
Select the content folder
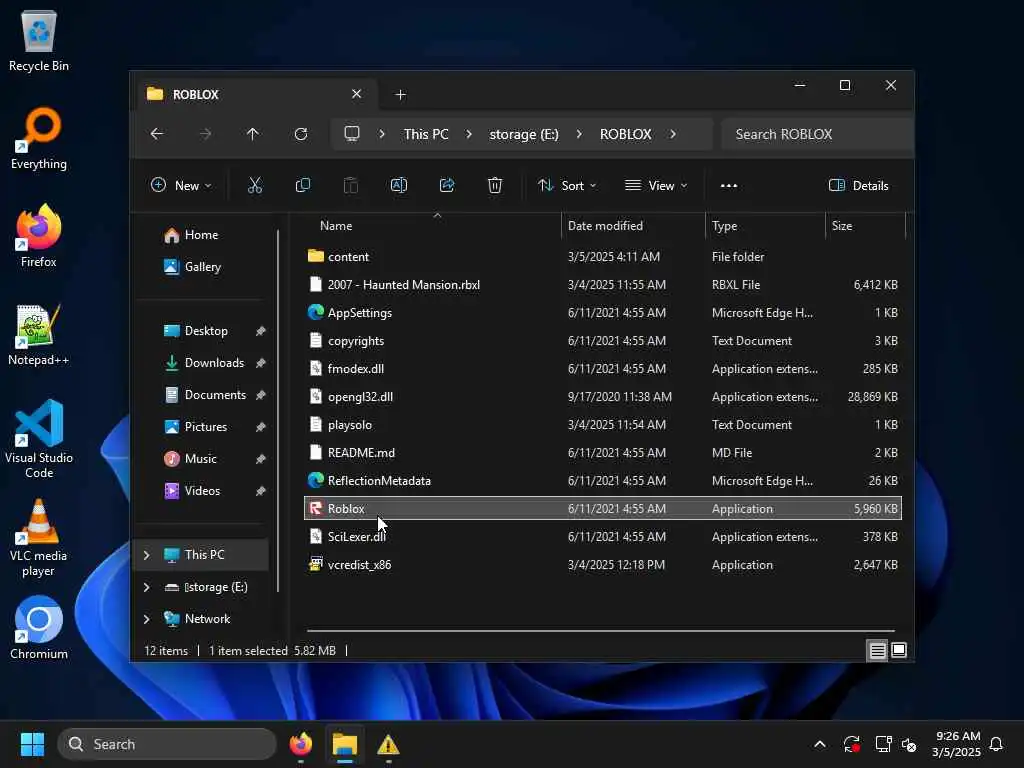point(603,257)
